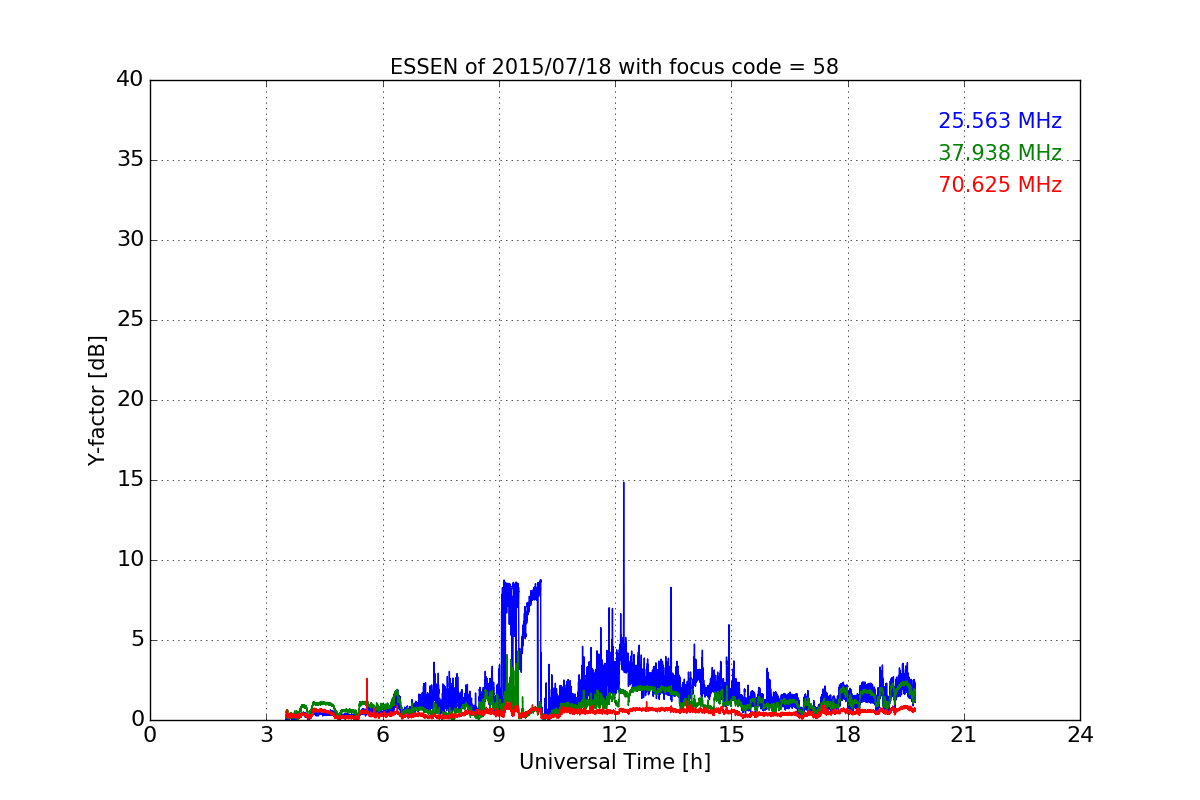Image resolution: width=1200 pixels, height=800 pixels.
Task: Click the y-axis tick label 40
Action: click(129, 80)
